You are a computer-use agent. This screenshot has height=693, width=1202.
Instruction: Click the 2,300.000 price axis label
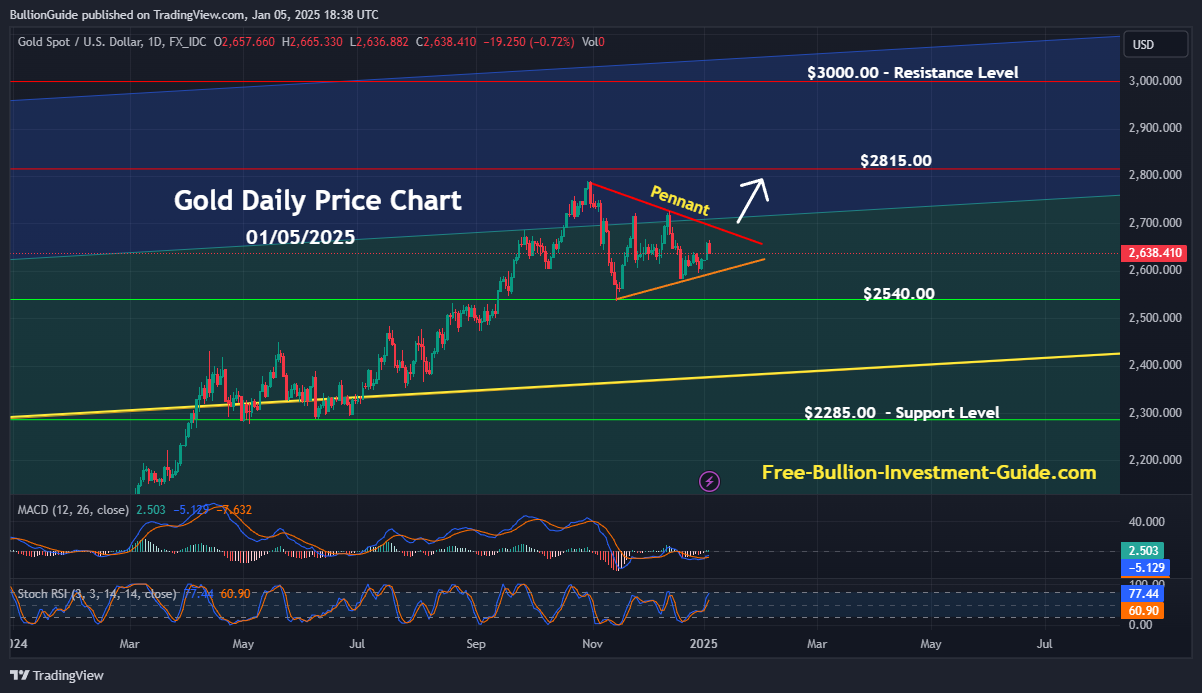click(x=1157, y=412)
